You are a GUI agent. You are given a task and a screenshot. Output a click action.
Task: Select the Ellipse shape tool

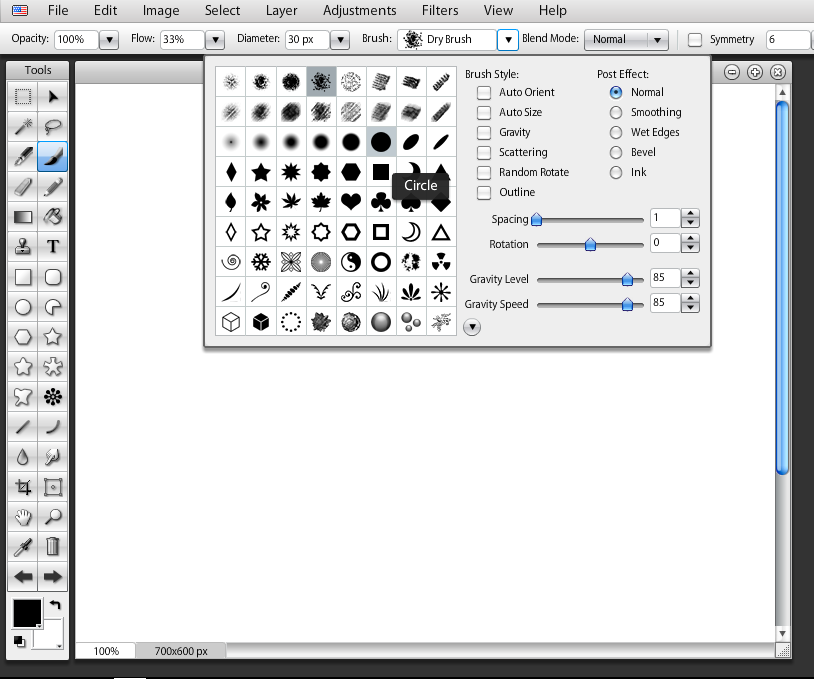[x=23, y=307]
